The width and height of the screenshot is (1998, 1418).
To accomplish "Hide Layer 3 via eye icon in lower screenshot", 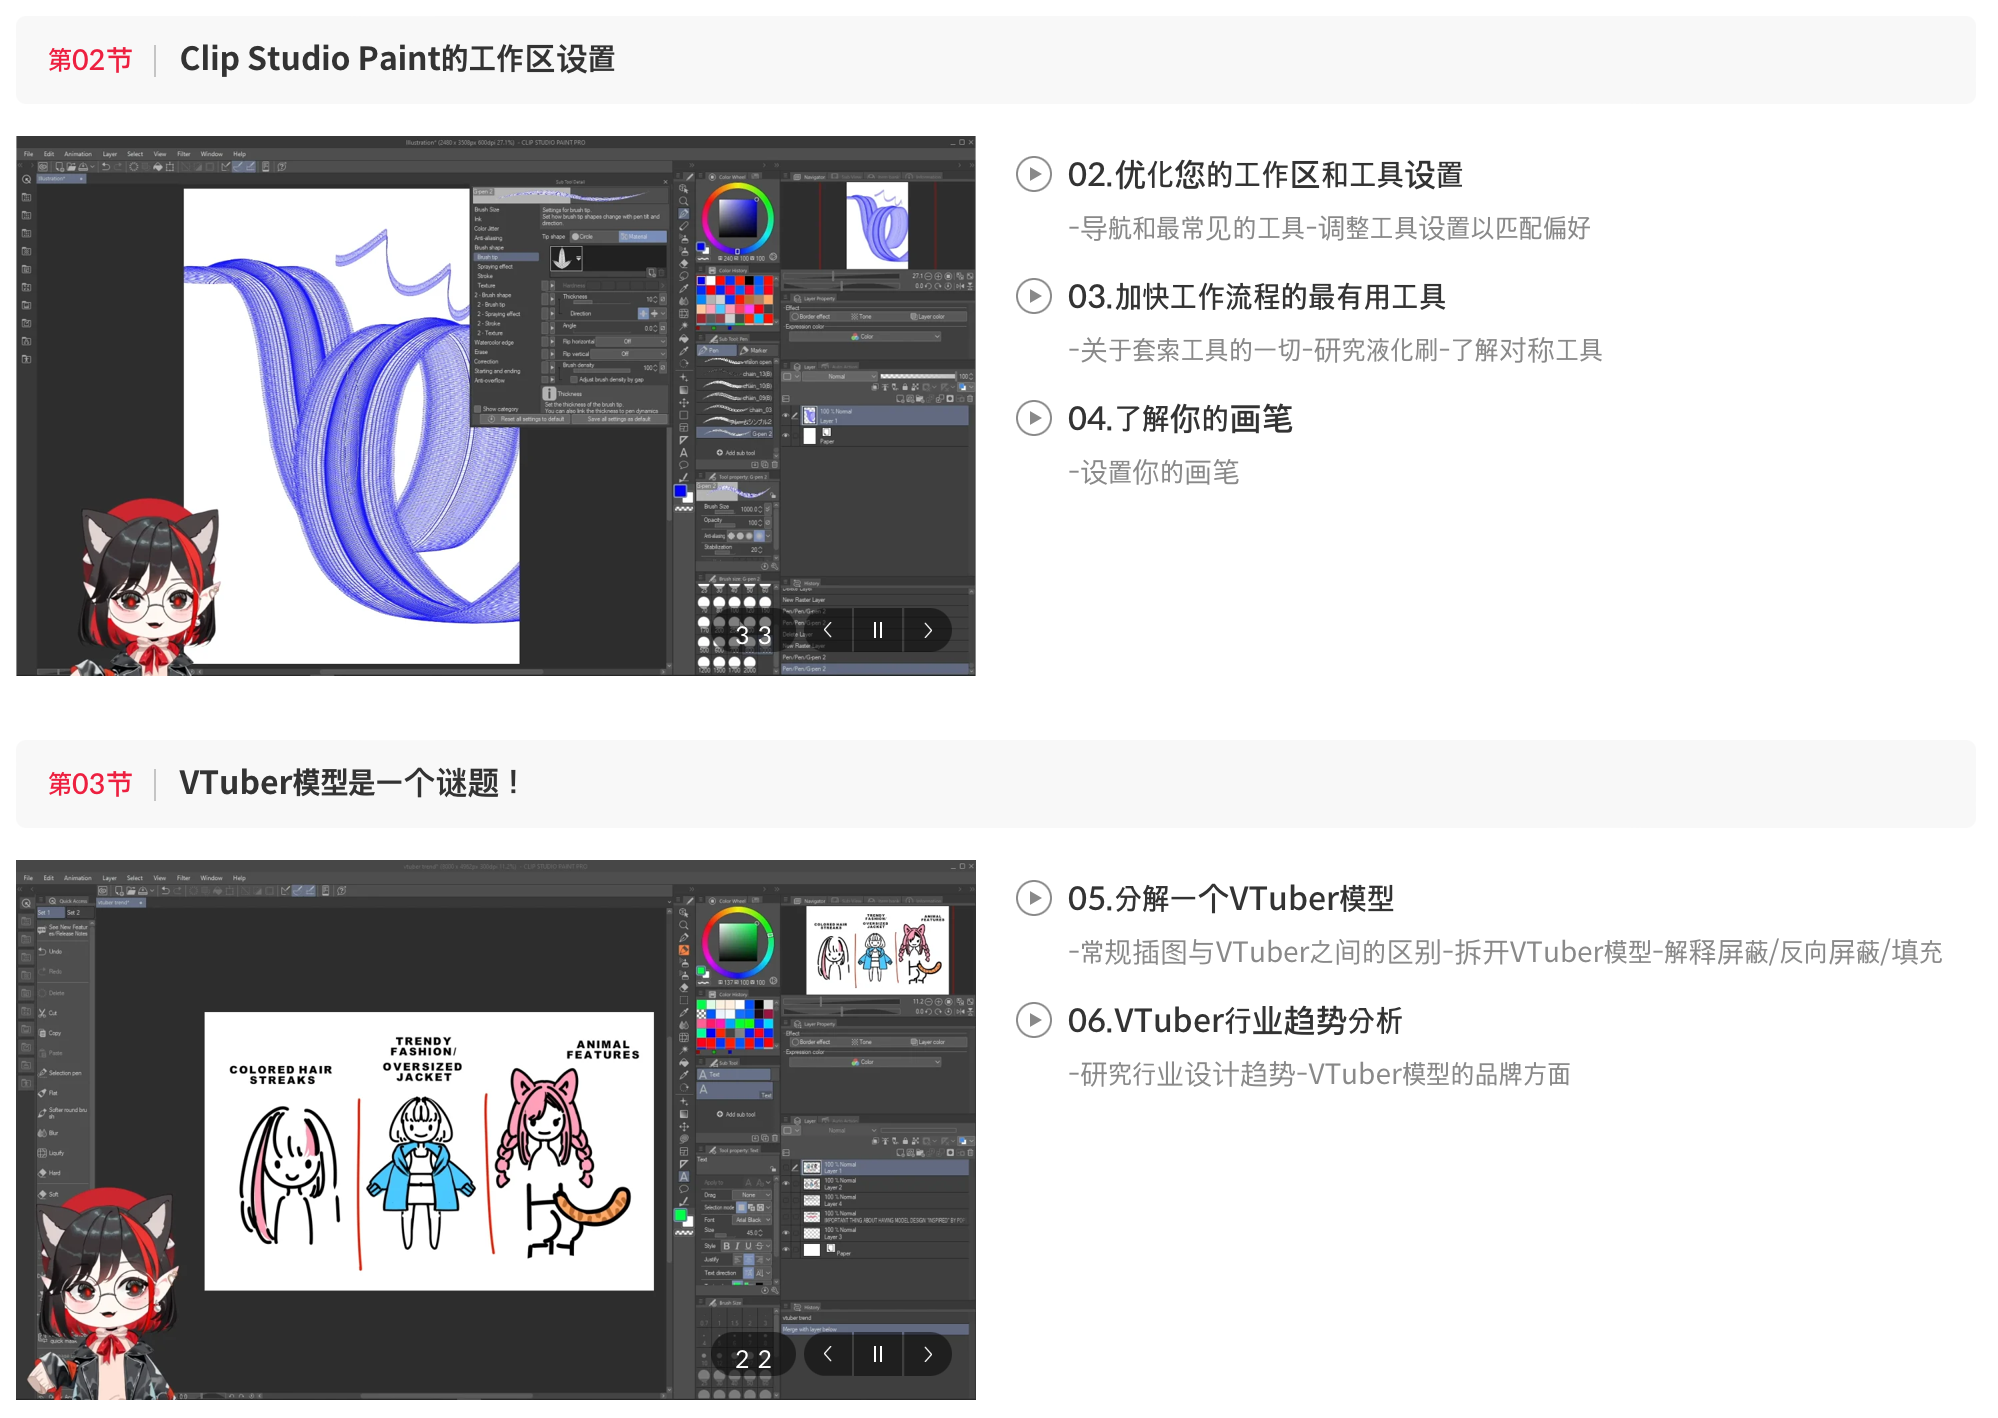I will tap(786, 1233).
